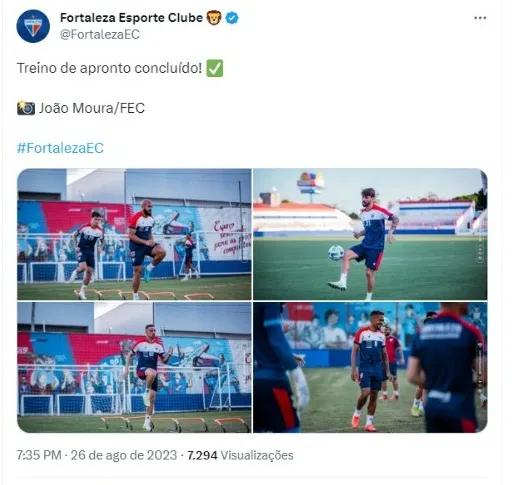Click the camera flash emoji

(26, 108)
